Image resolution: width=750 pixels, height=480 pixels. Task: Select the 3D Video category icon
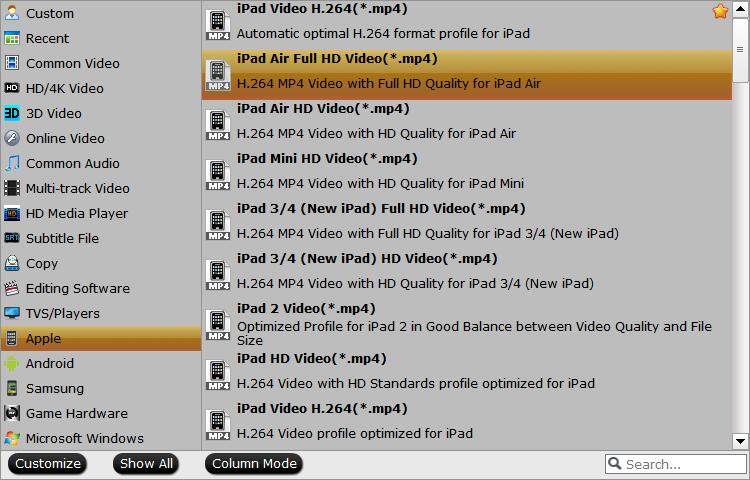[x=12, y=113]
